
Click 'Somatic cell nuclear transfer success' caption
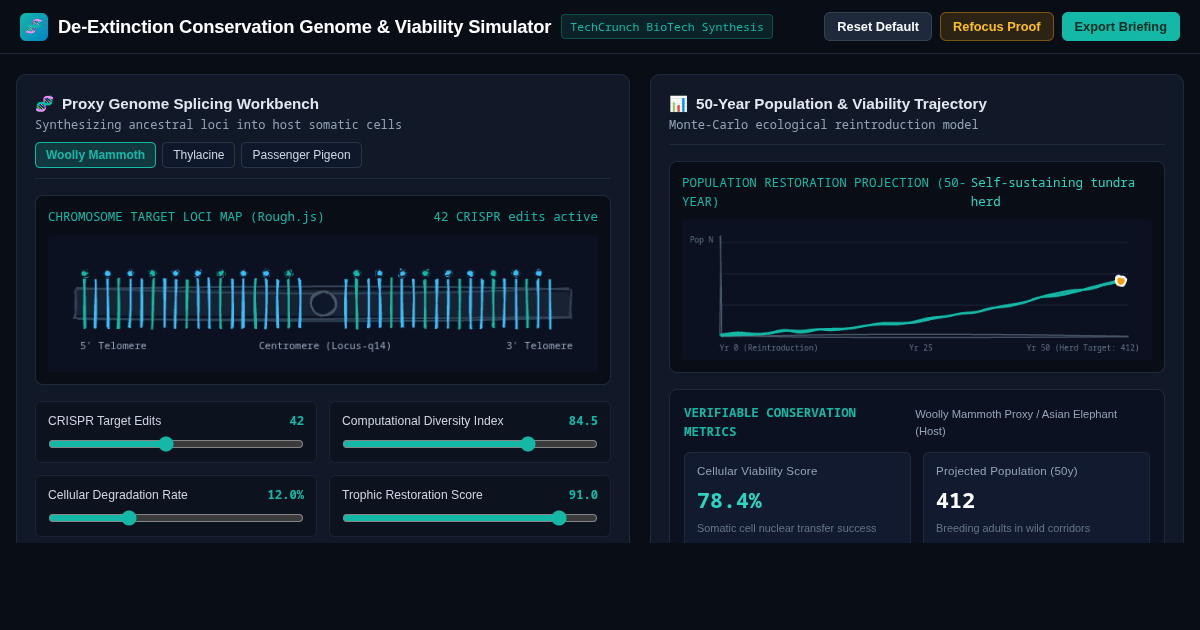tap(787, 528)
